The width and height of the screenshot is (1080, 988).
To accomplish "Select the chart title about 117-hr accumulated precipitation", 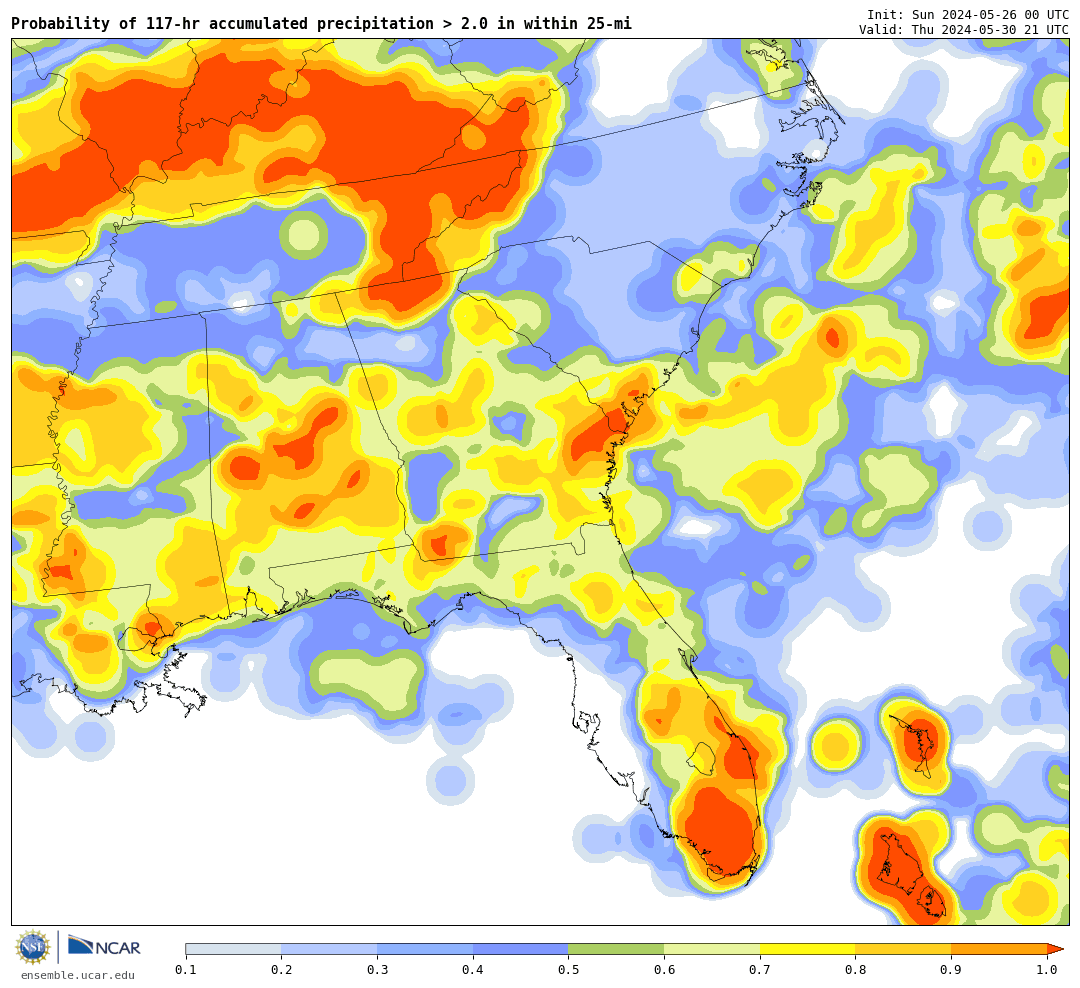I will (x=322, y=23).
